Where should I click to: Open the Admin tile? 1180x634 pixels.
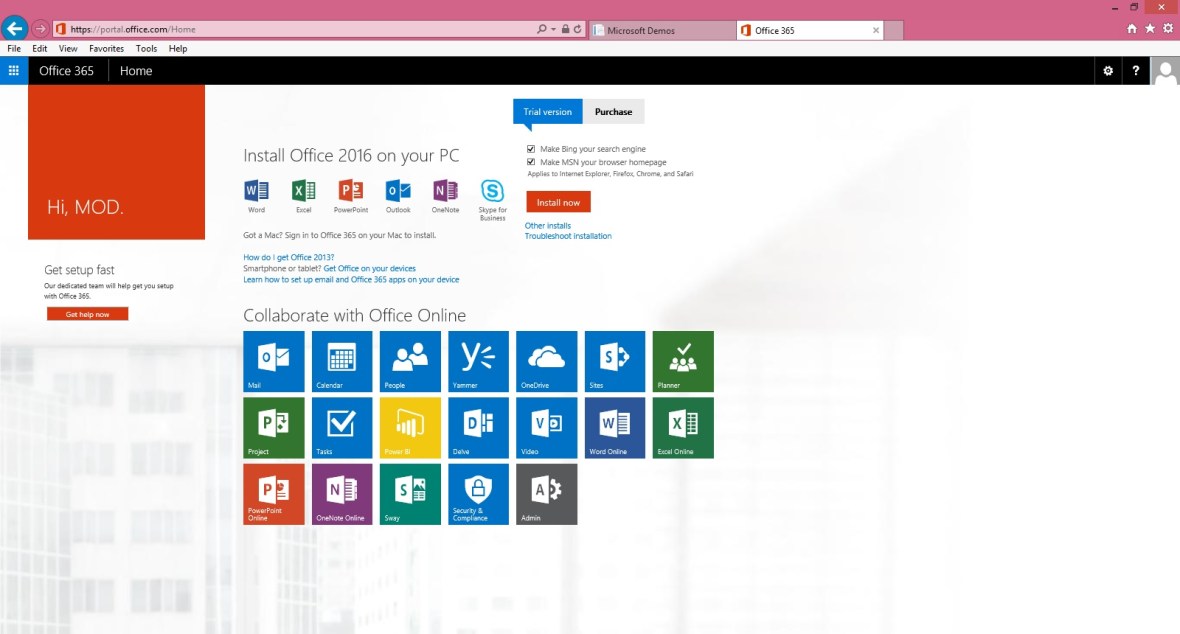point(546,494)
